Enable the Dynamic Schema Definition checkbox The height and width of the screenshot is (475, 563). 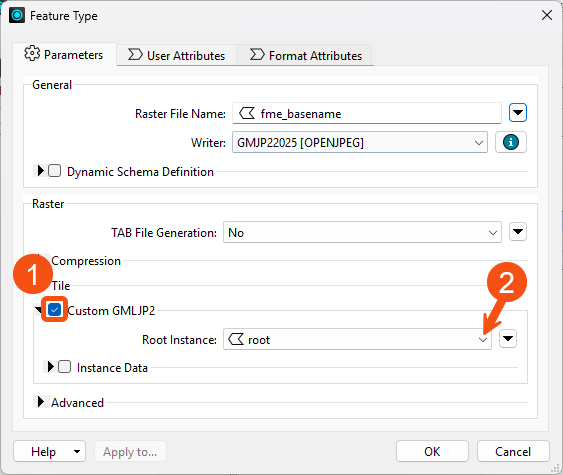[55, 171]
